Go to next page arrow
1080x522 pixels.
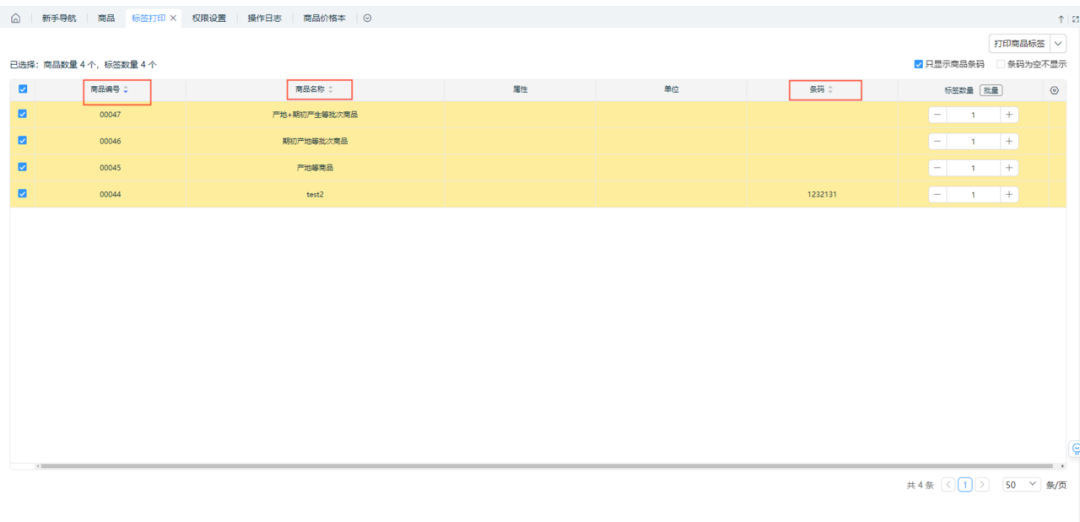pyautogui.click(x=982, y=485)
